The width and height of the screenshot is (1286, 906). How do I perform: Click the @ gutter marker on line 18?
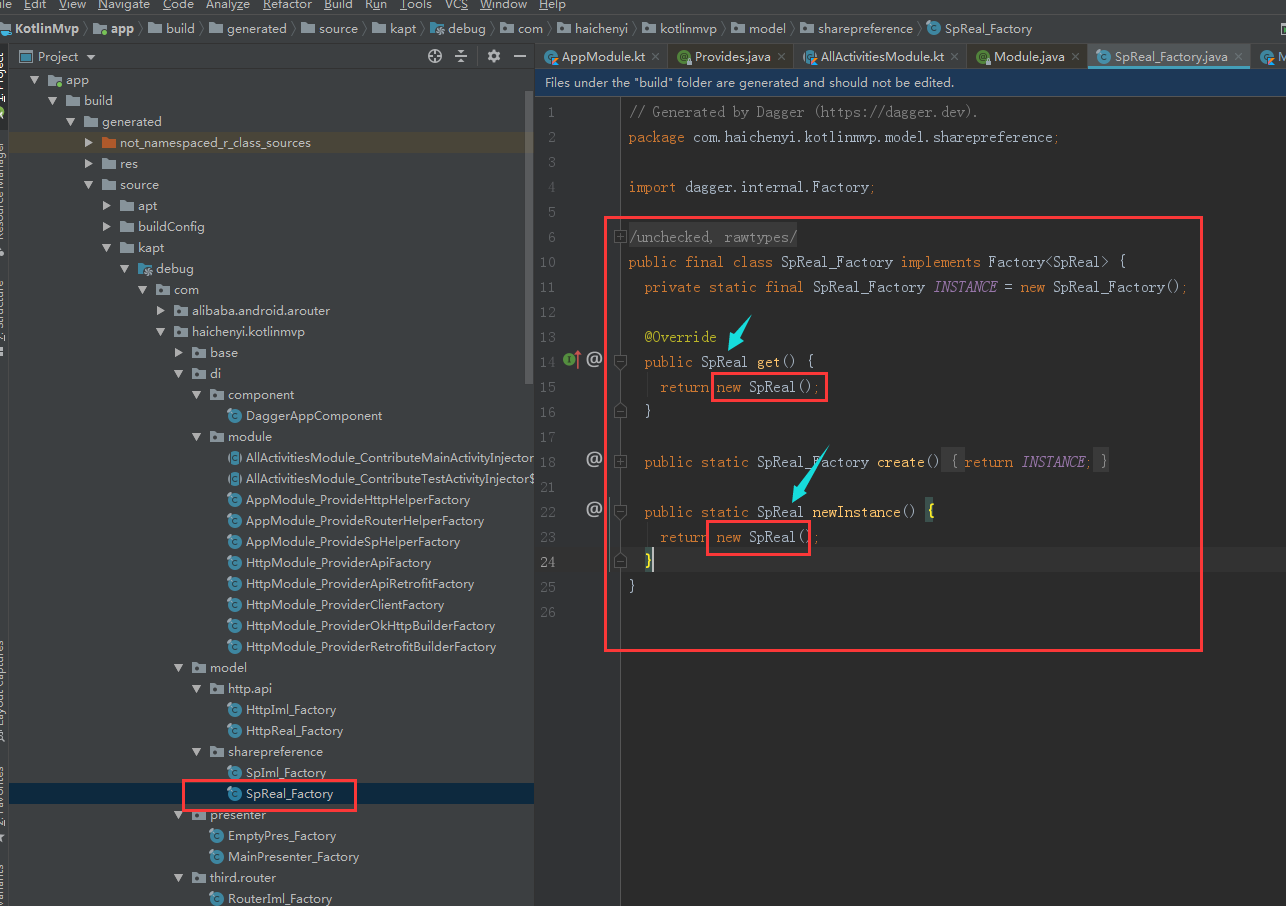click(594, 459)
